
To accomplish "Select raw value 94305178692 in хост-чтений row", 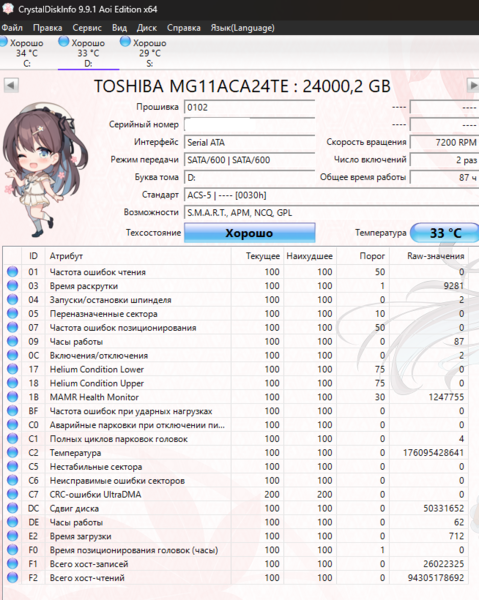I will pos(436,578).
